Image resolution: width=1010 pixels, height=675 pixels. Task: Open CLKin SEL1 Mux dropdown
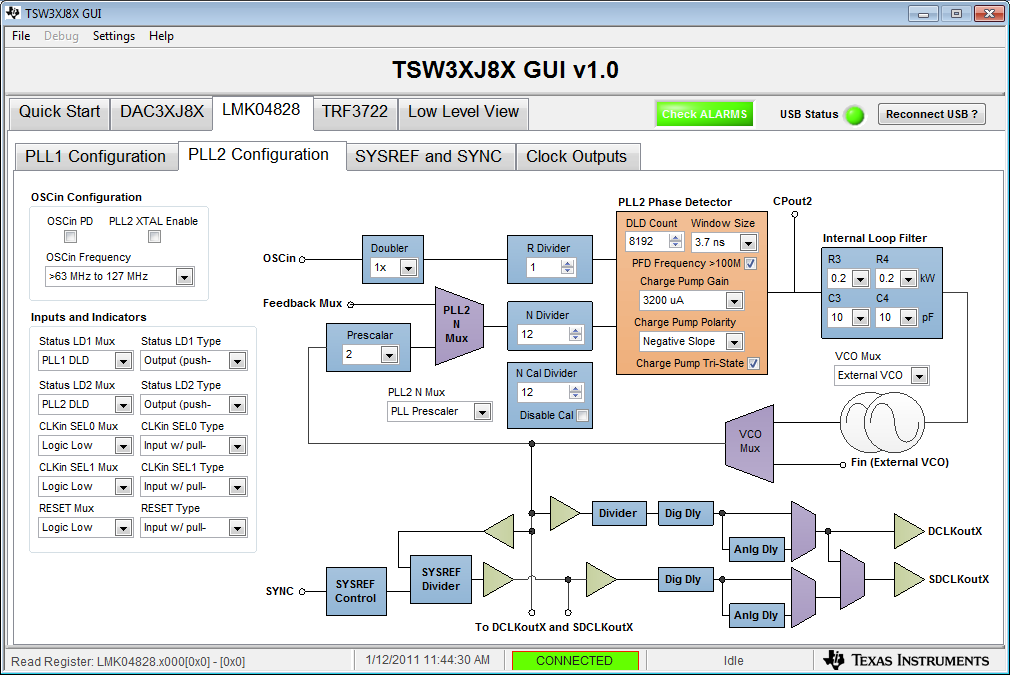(124, 487)
